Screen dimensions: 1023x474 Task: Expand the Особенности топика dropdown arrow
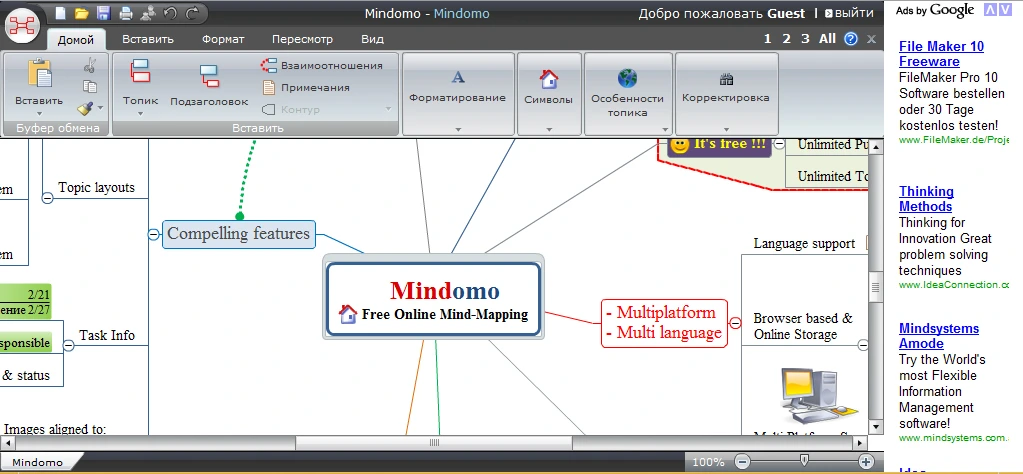pyautogui.click(x=665, y=129)
